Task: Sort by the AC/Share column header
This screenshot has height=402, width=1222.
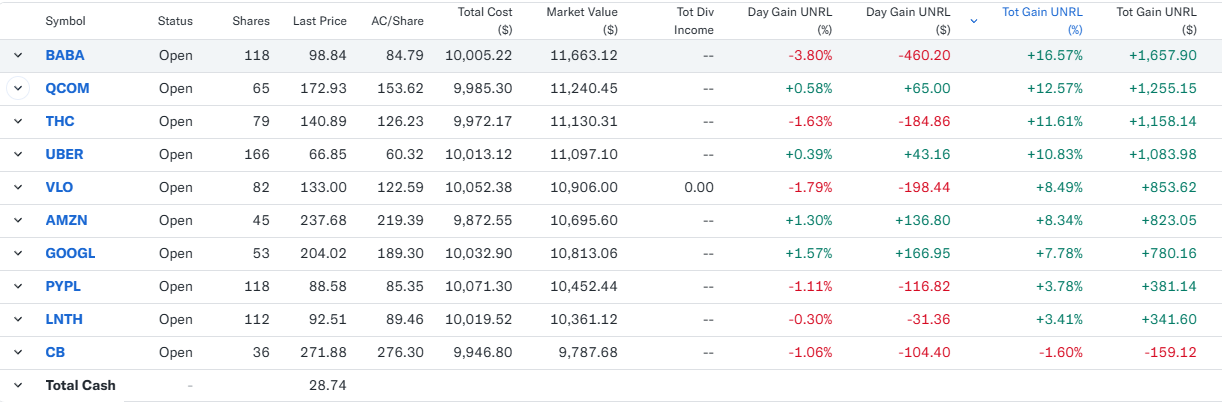Action: [398, 21]
